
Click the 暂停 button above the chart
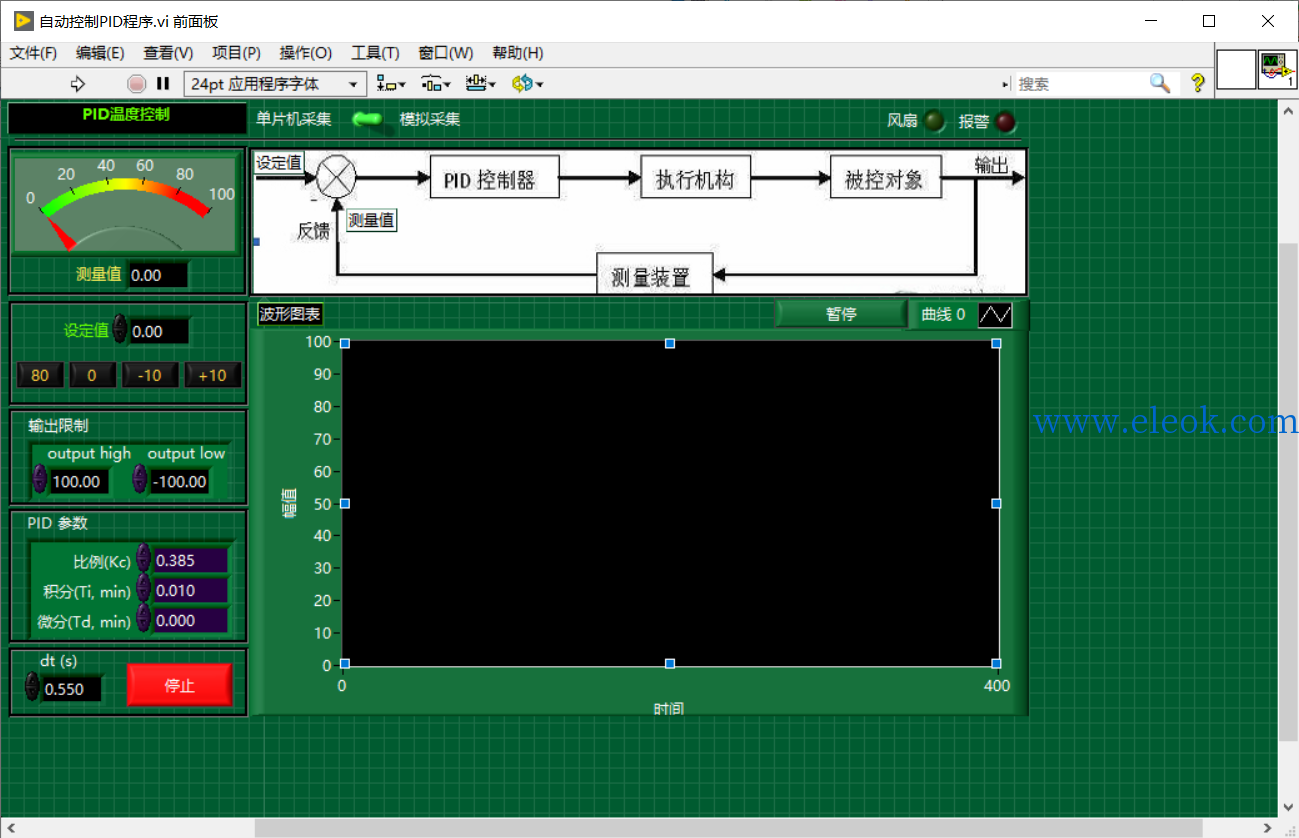coord(841,314)
